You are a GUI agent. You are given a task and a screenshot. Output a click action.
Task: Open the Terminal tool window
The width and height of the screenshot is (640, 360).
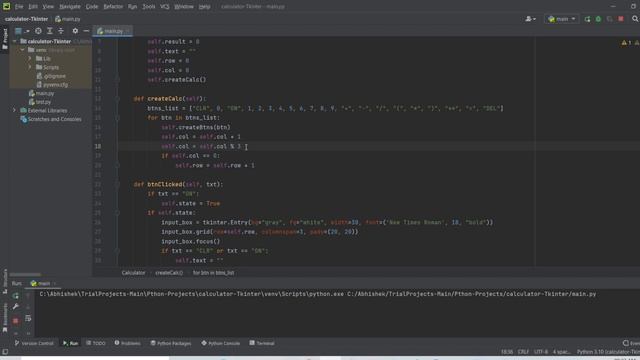262,343
